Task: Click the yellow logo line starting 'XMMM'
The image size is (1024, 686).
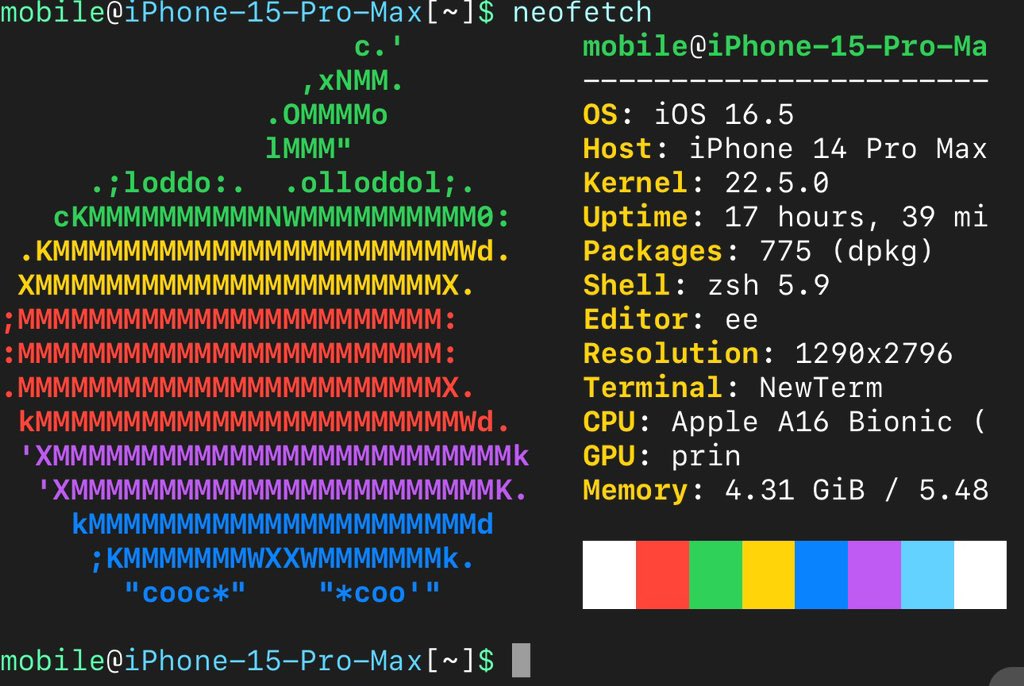Action: click(246, 286)
